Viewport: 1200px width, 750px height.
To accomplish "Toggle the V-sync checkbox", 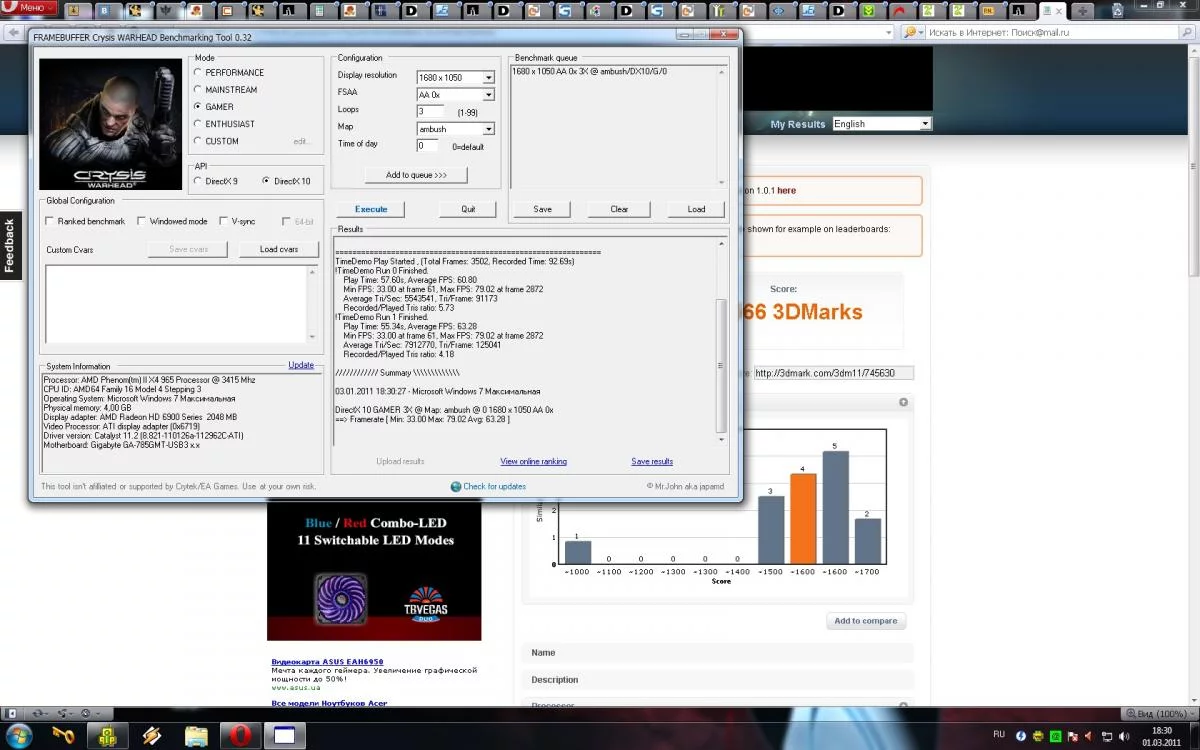I will coord(223,221).
